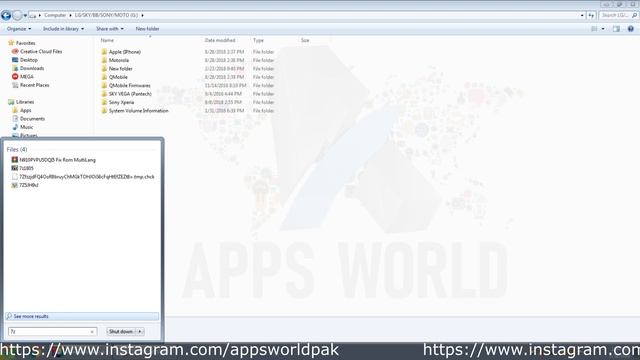The height and width of the screenshot is (360, 640).
Task: Click the address bar refresh button
Action: point(591,16)
